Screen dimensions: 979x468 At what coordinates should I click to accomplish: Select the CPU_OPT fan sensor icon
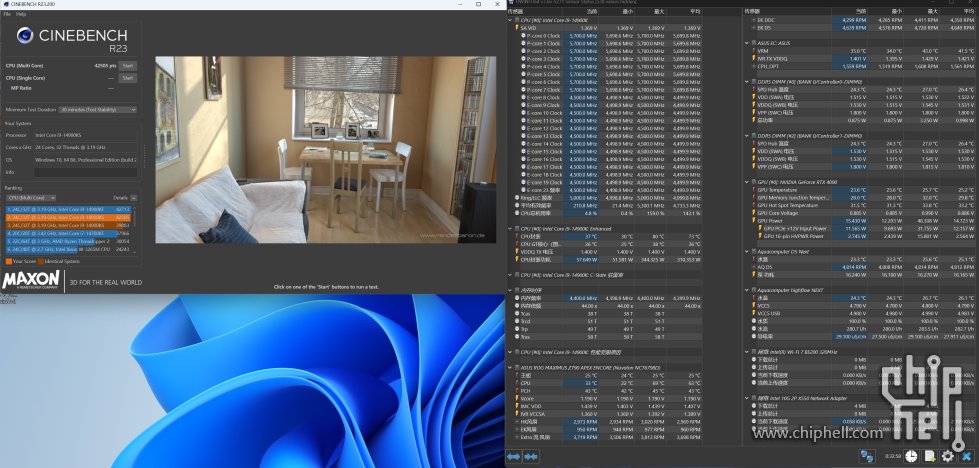point(754,66)
